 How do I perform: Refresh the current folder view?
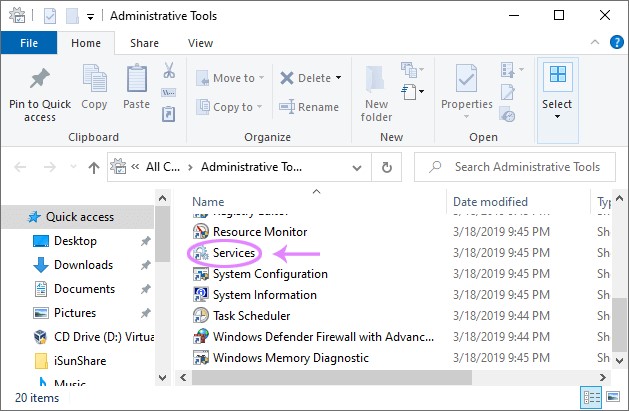point(385,166)
